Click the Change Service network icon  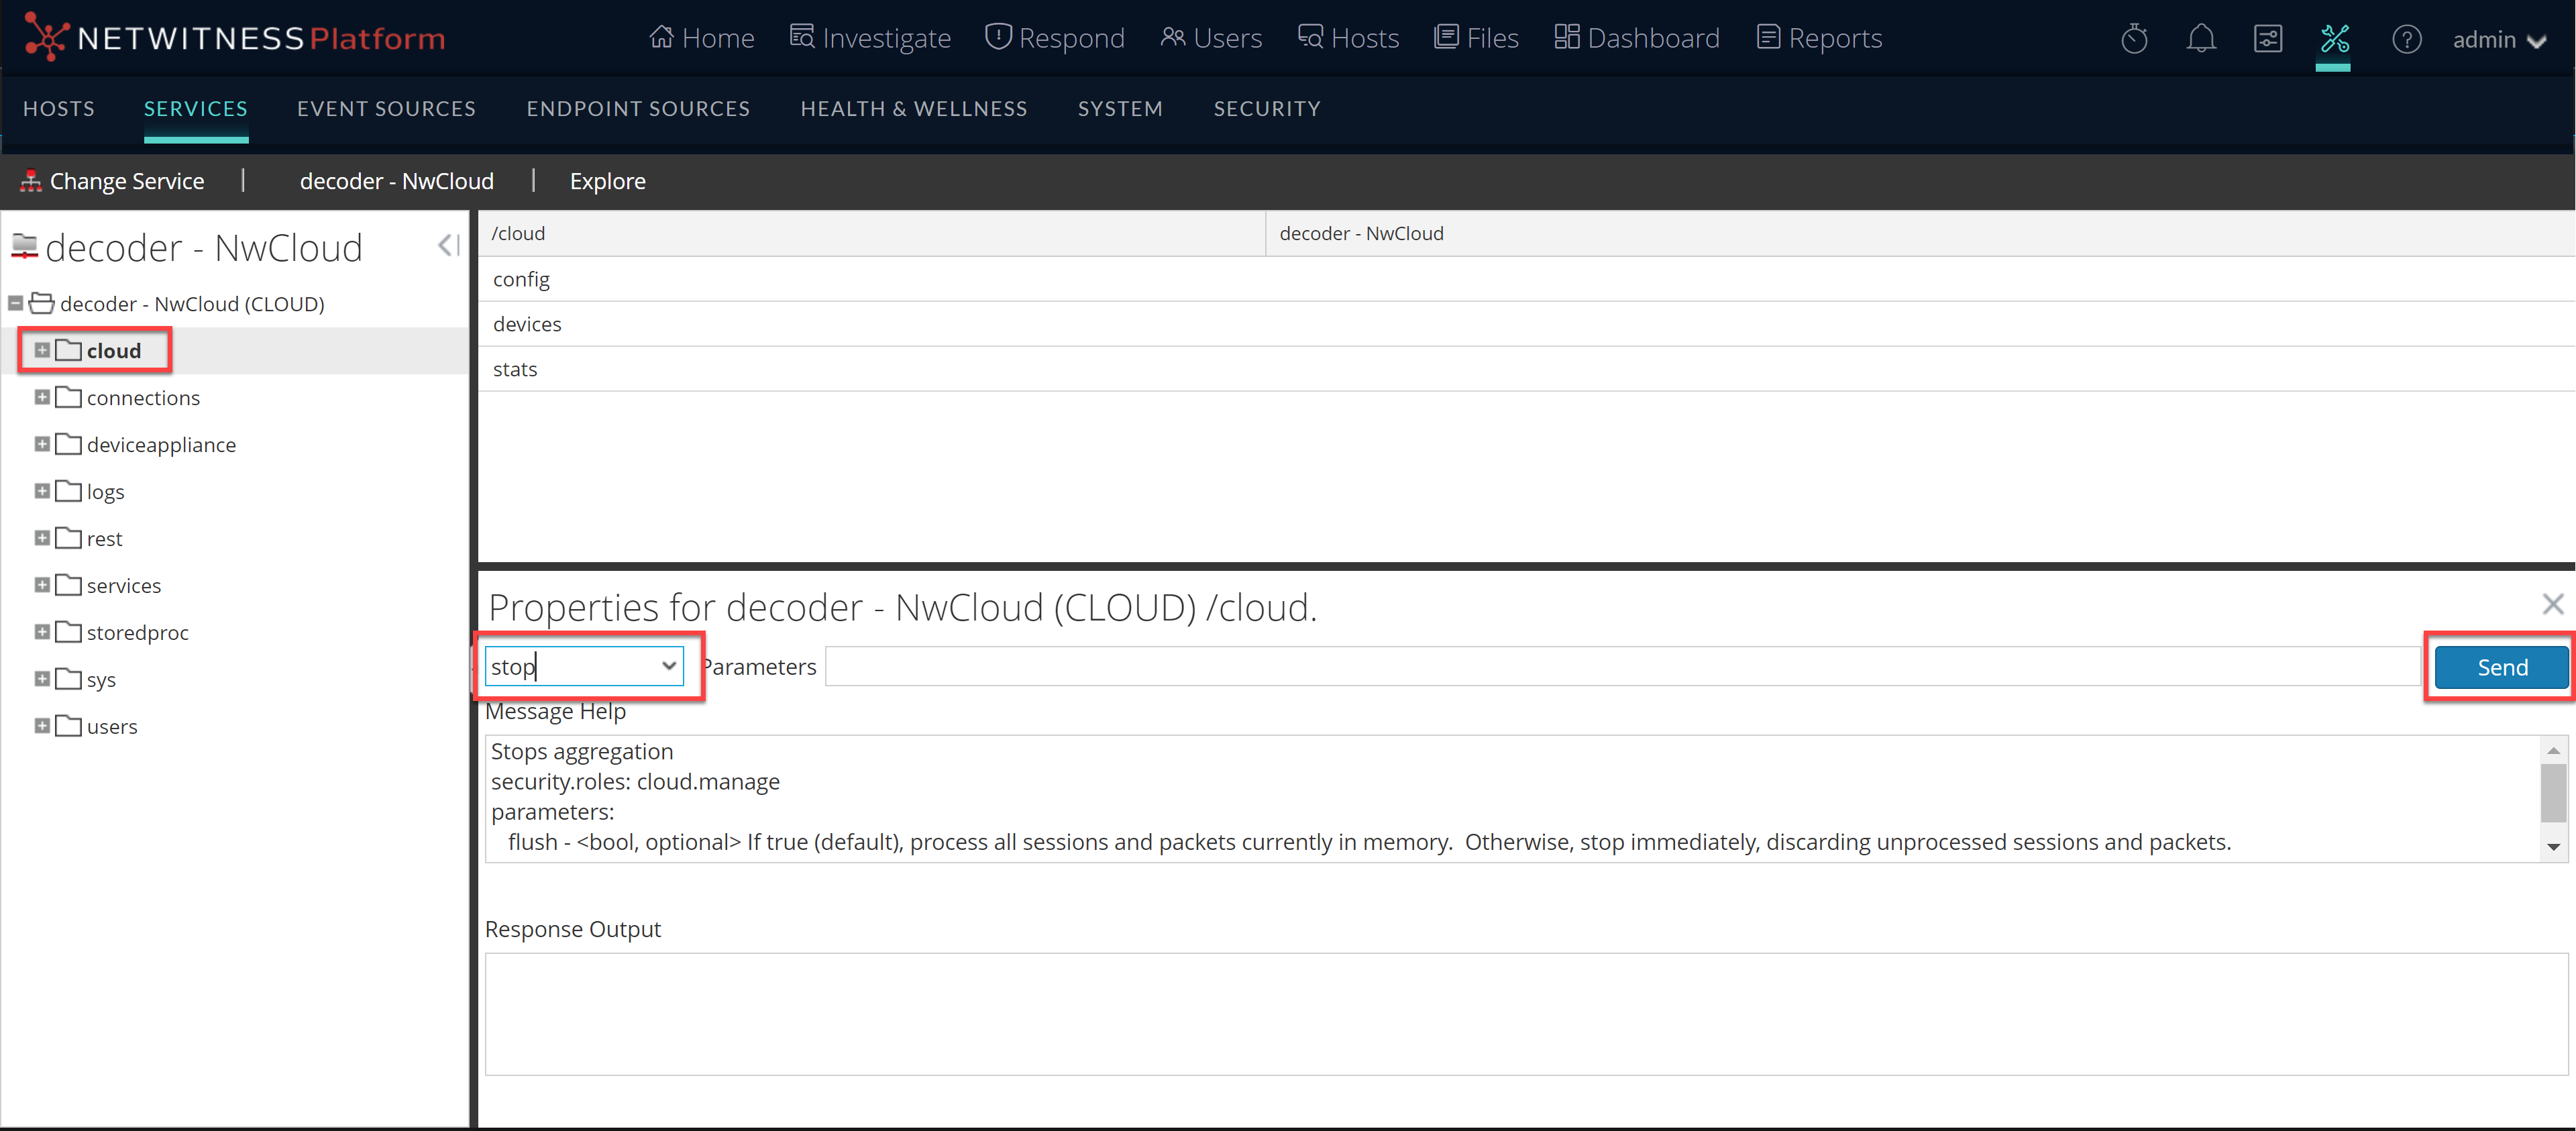31,181
